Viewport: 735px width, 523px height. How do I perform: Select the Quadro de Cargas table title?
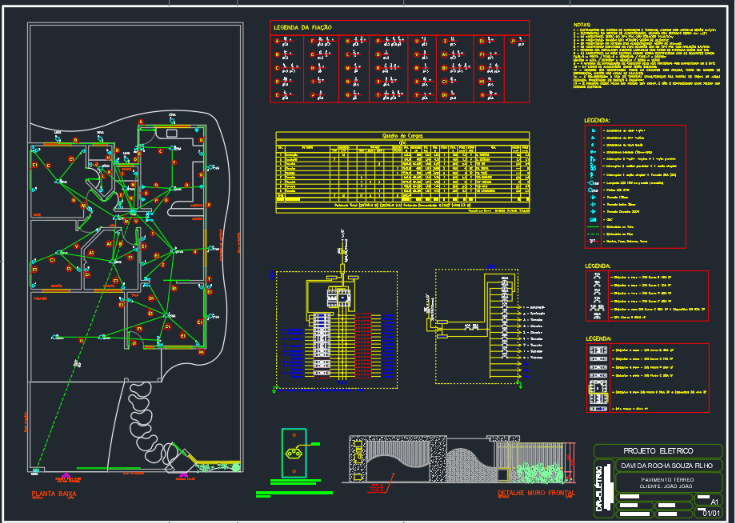[402, 136]
